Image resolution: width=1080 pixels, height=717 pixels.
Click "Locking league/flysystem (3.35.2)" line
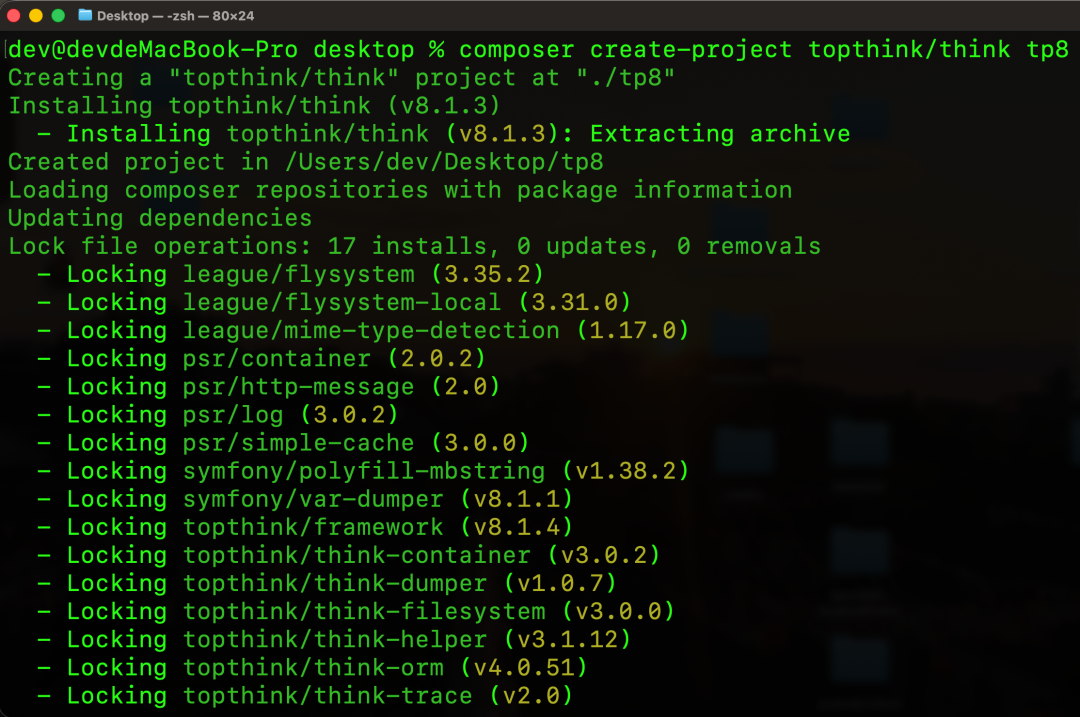pos(291,275)
